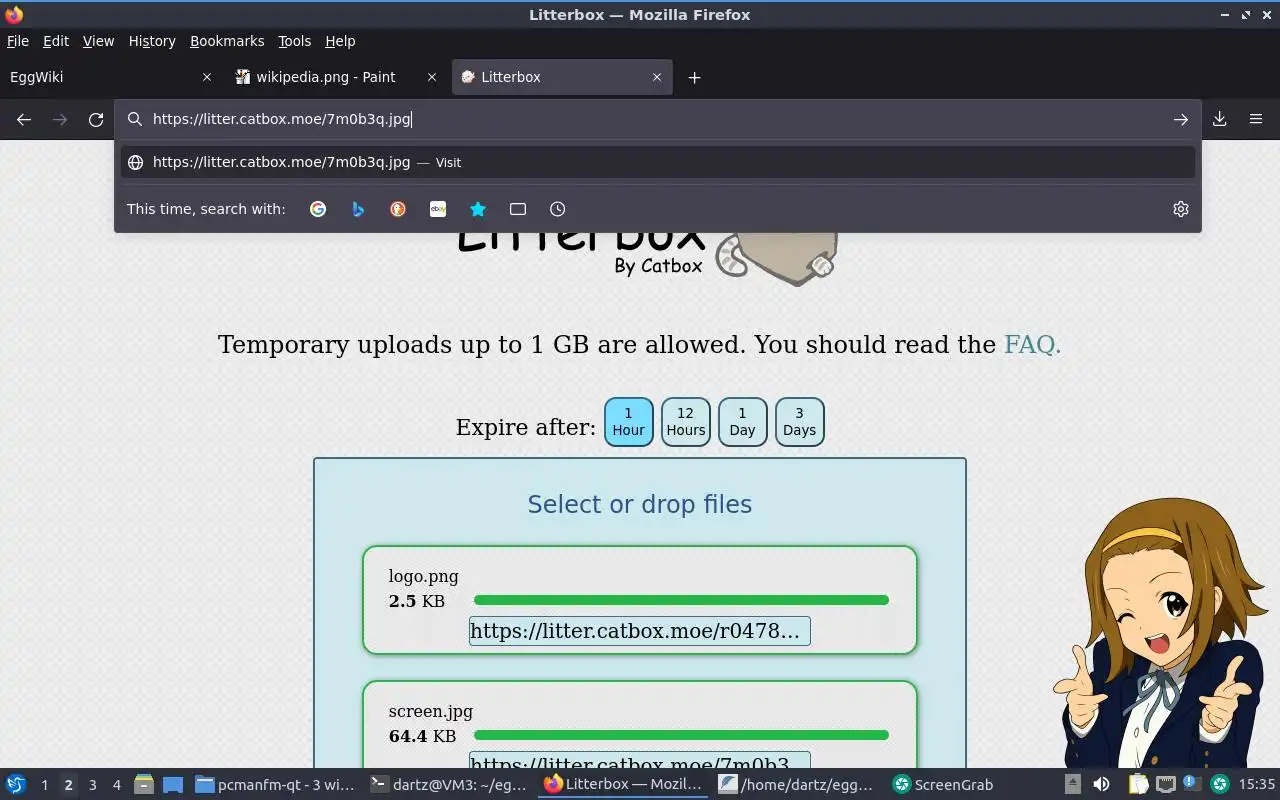Image resolution: width=1280 pixels, height=800 pixels.
Task: Open the clipboard manager tray icon
Action: (x=1138, y=785)
